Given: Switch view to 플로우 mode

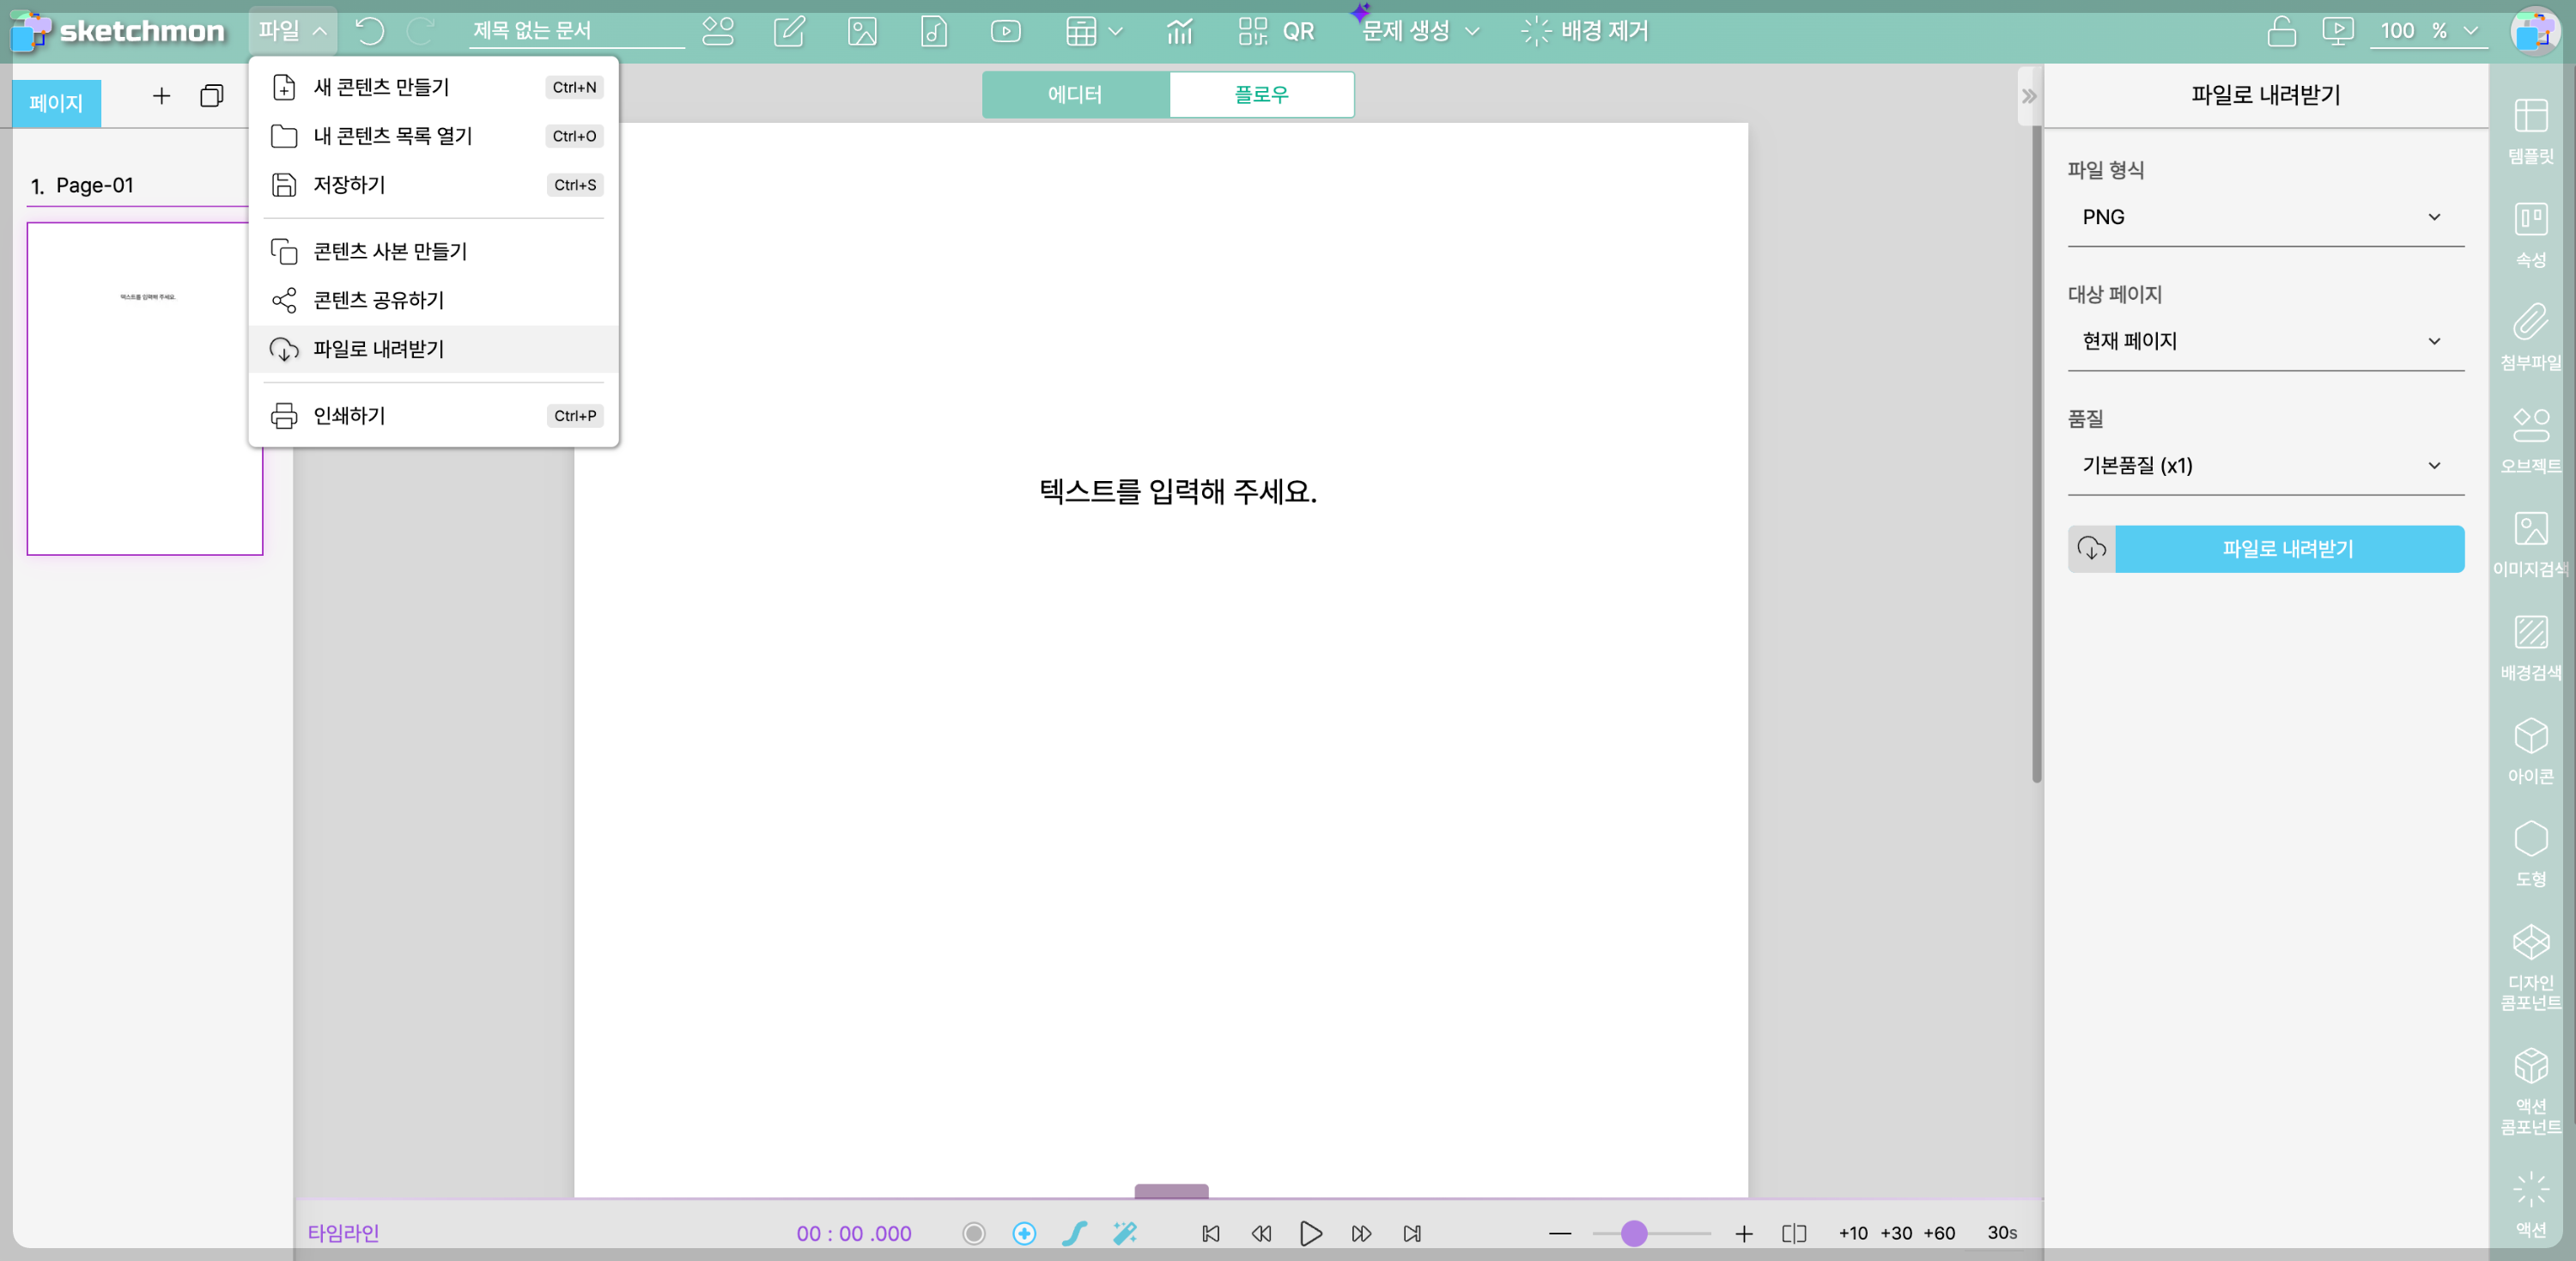Looking at the screenshot, I should coord(1261,94).
